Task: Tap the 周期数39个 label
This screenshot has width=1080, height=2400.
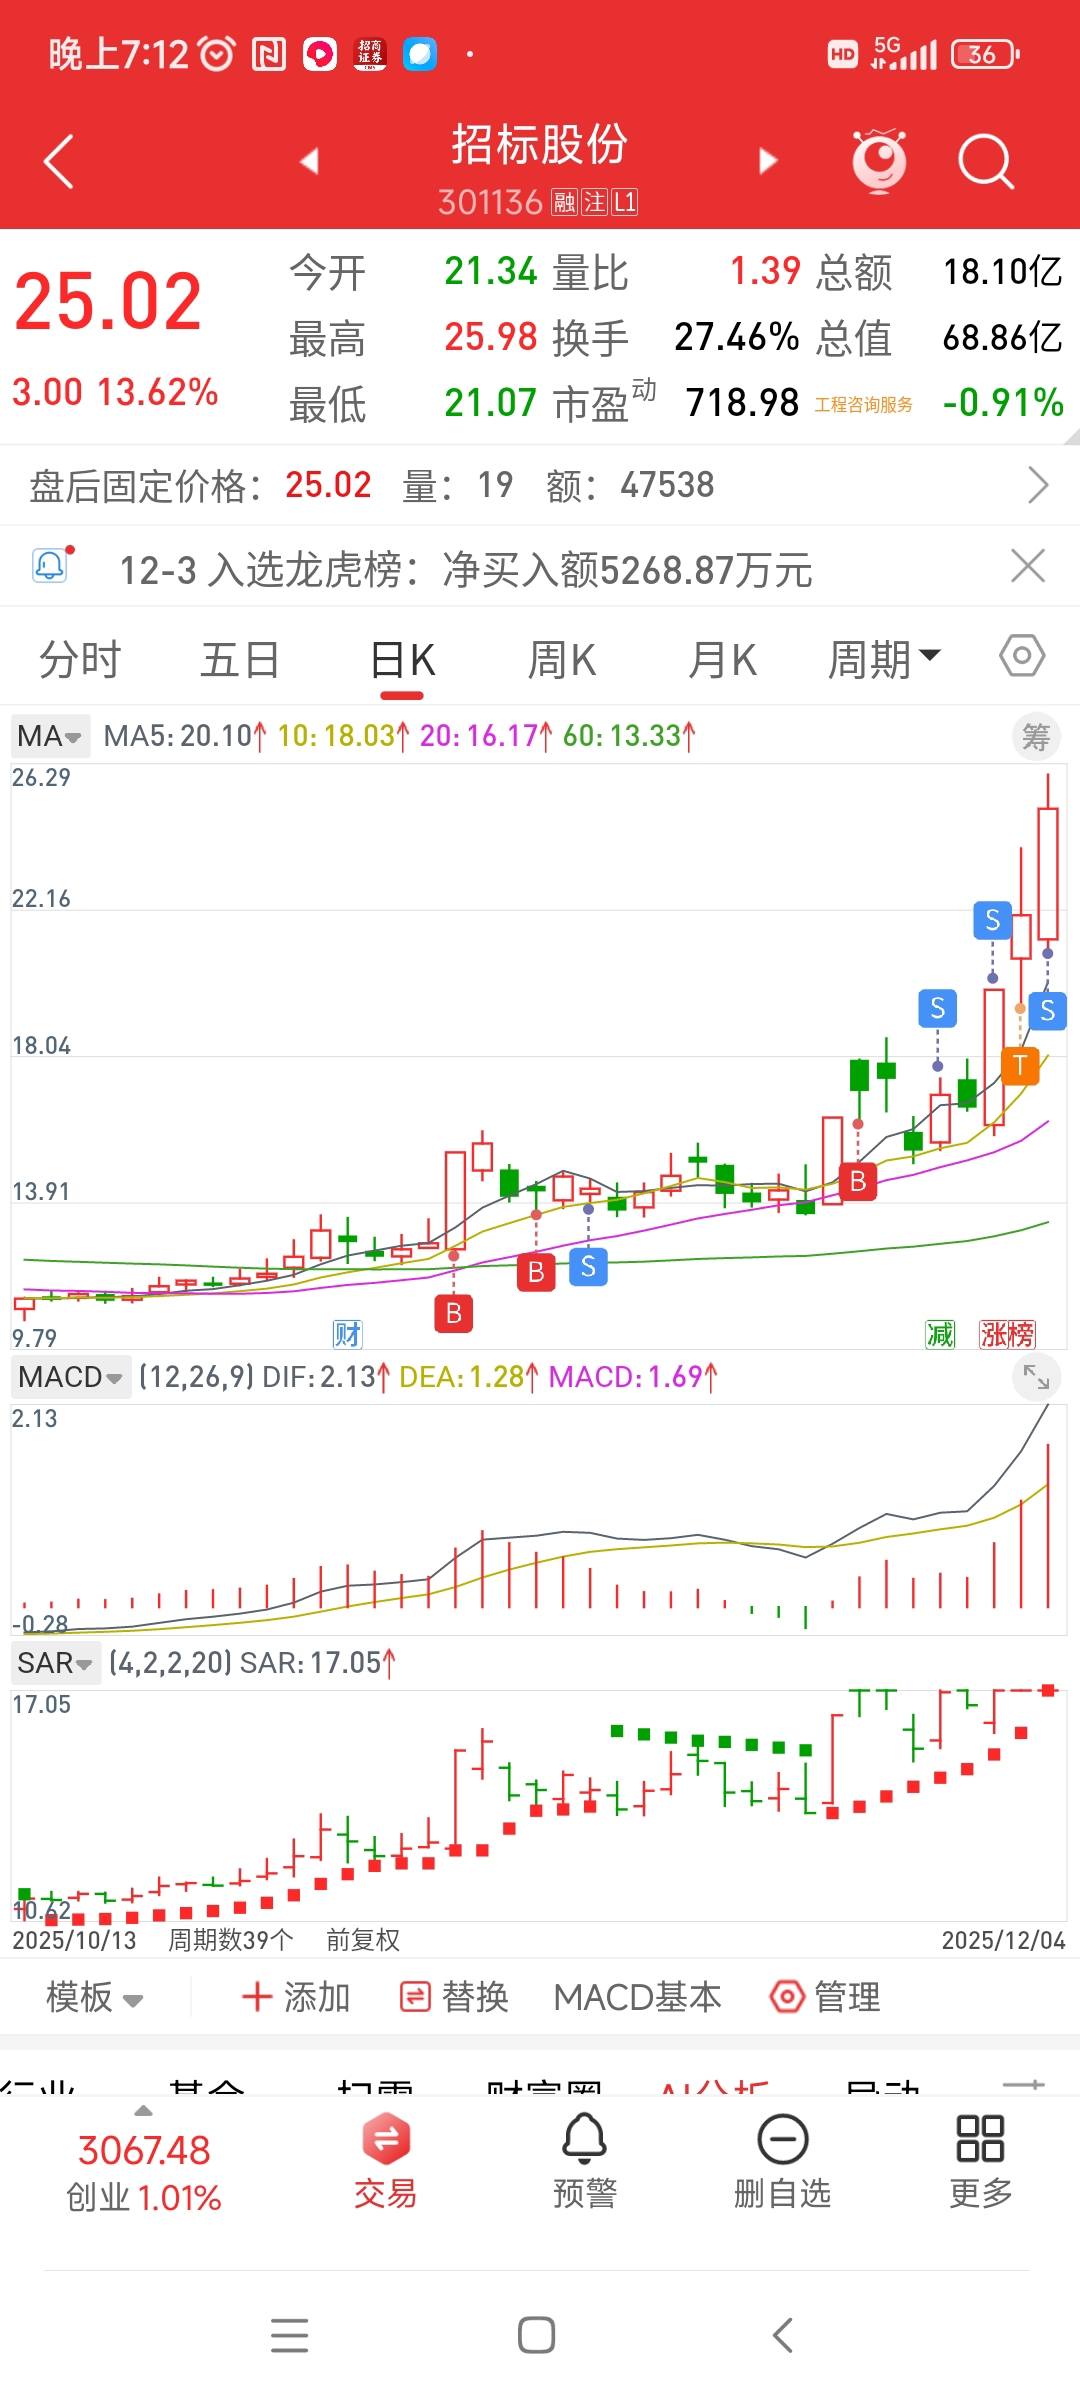Action: (230, 1940)
